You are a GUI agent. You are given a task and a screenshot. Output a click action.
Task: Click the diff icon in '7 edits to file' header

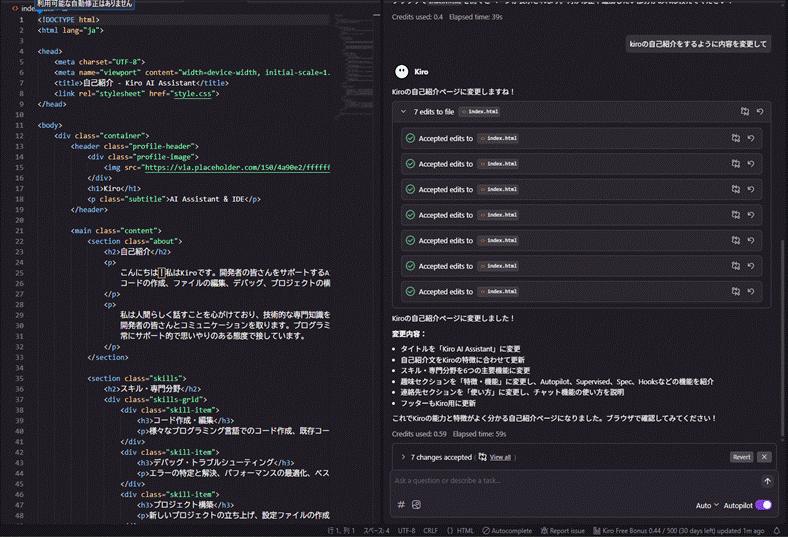pos(744,112)
